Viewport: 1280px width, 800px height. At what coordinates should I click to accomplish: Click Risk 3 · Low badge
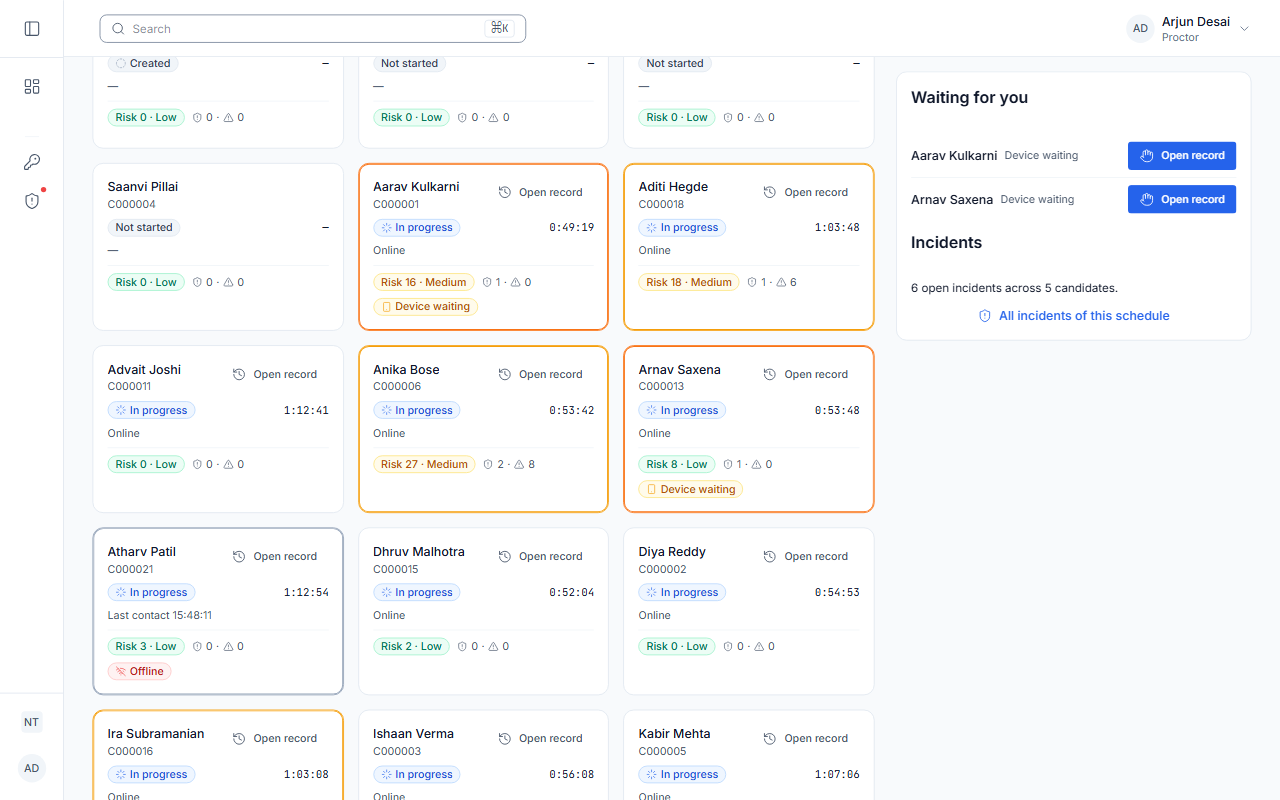coord(146,646)
